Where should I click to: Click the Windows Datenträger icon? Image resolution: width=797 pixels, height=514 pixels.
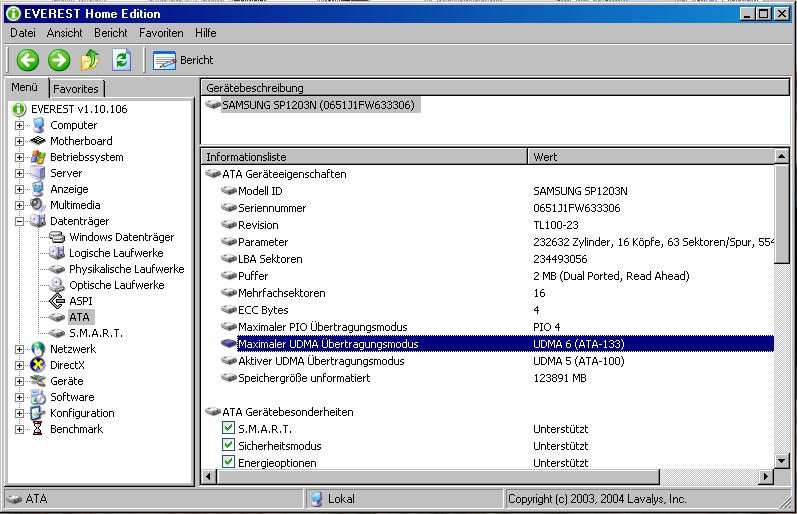click(57, 237)
